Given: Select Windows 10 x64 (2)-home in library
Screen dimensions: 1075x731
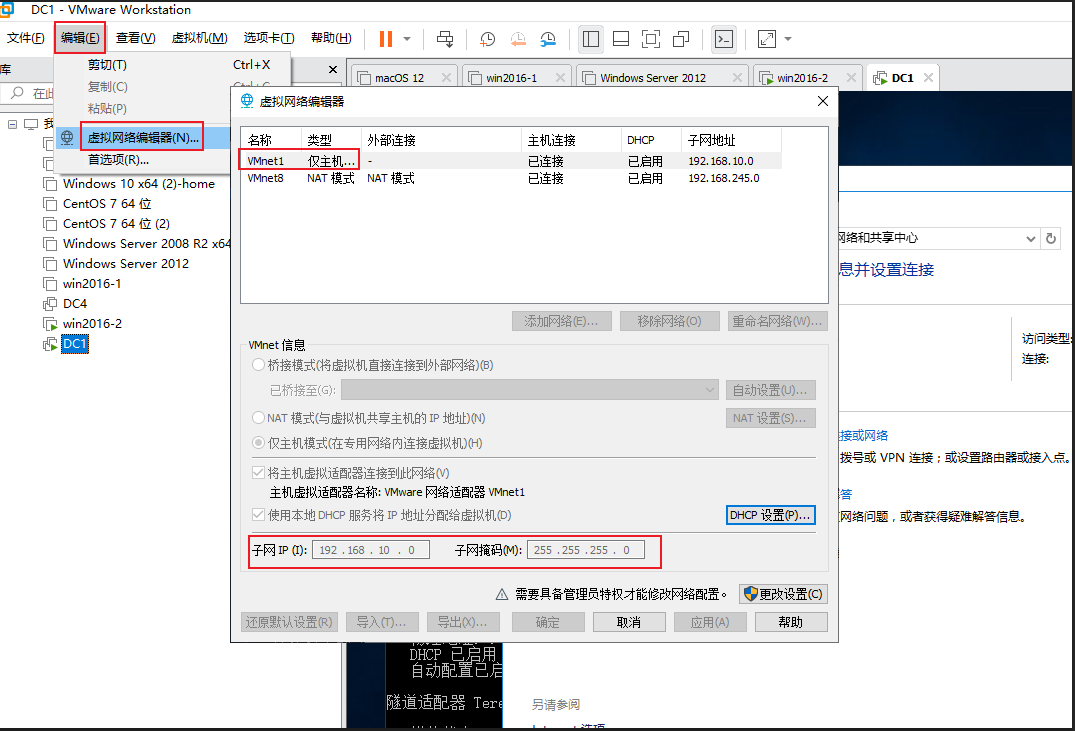Looking at the screenshot, I should point(138,184).
